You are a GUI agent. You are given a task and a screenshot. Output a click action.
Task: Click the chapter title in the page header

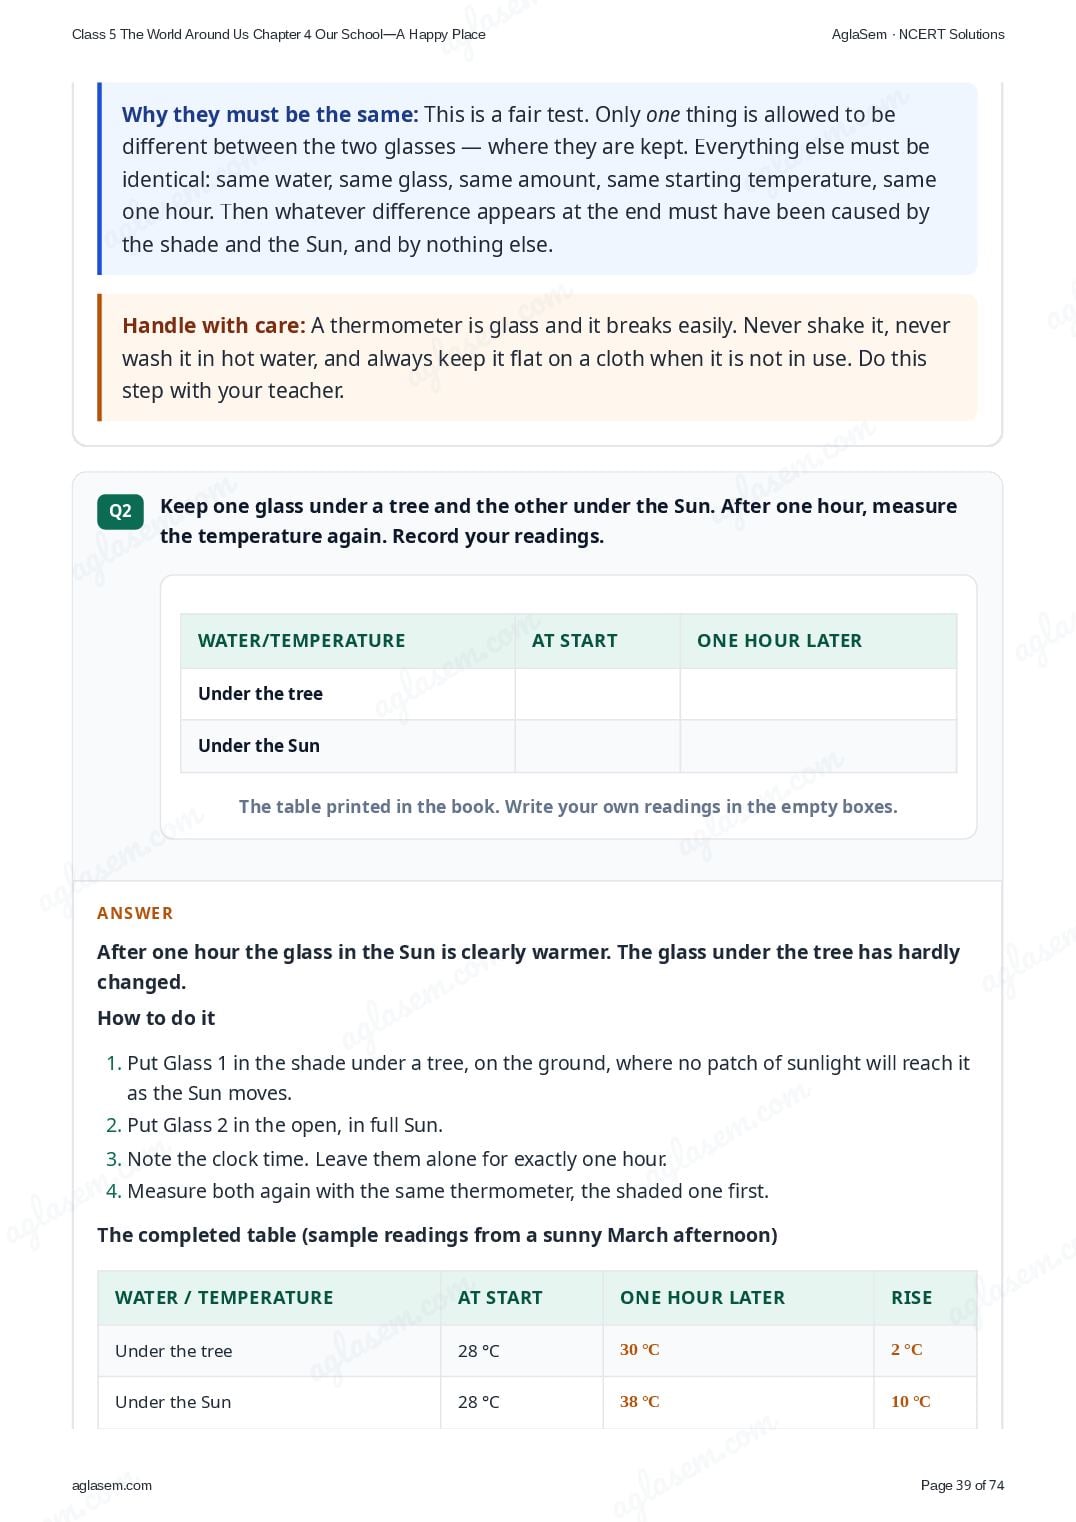(279, 34)
